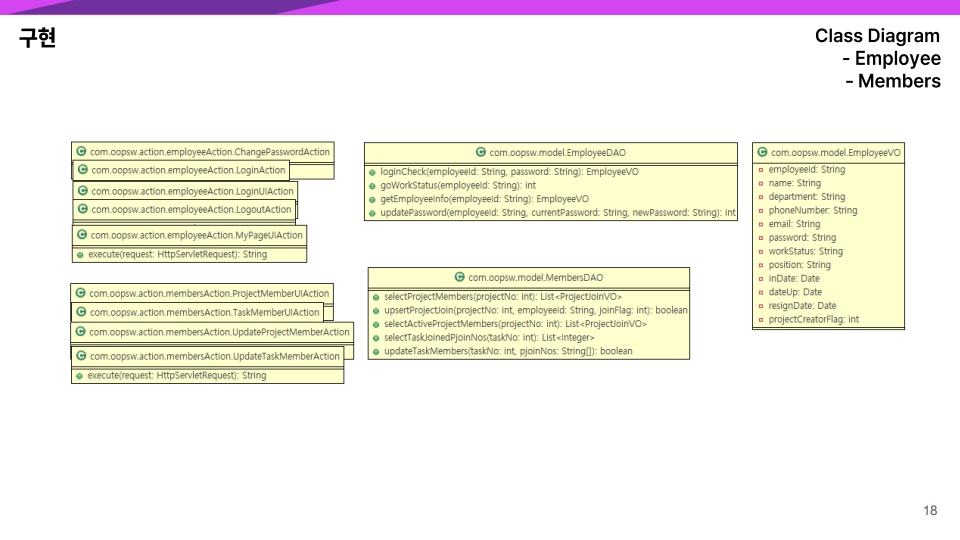Click the class icon beside EmployeeVO

tap(762, 152)
